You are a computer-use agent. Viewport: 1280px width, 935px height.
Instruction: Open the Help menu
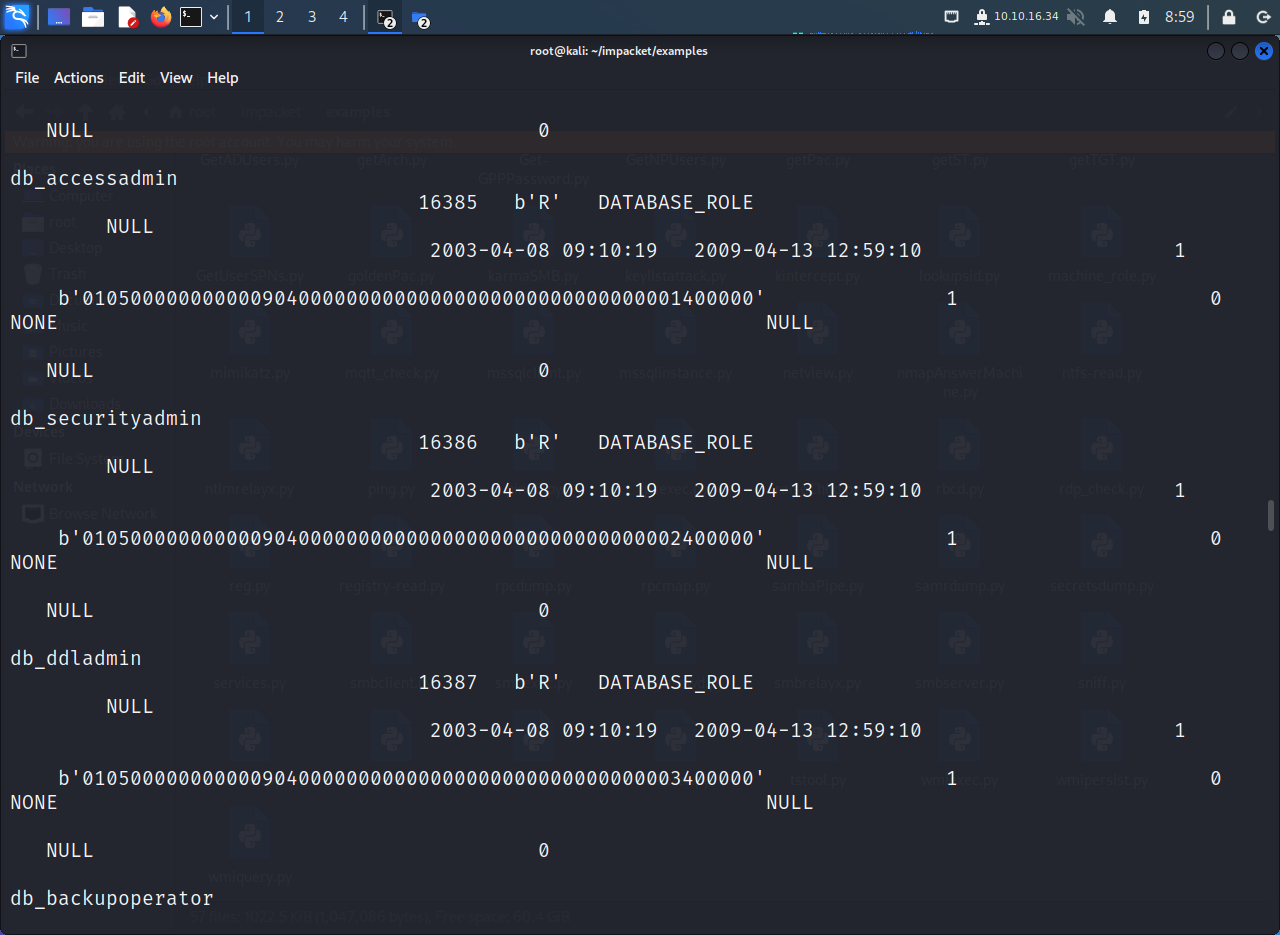click(x=223, y=78)
